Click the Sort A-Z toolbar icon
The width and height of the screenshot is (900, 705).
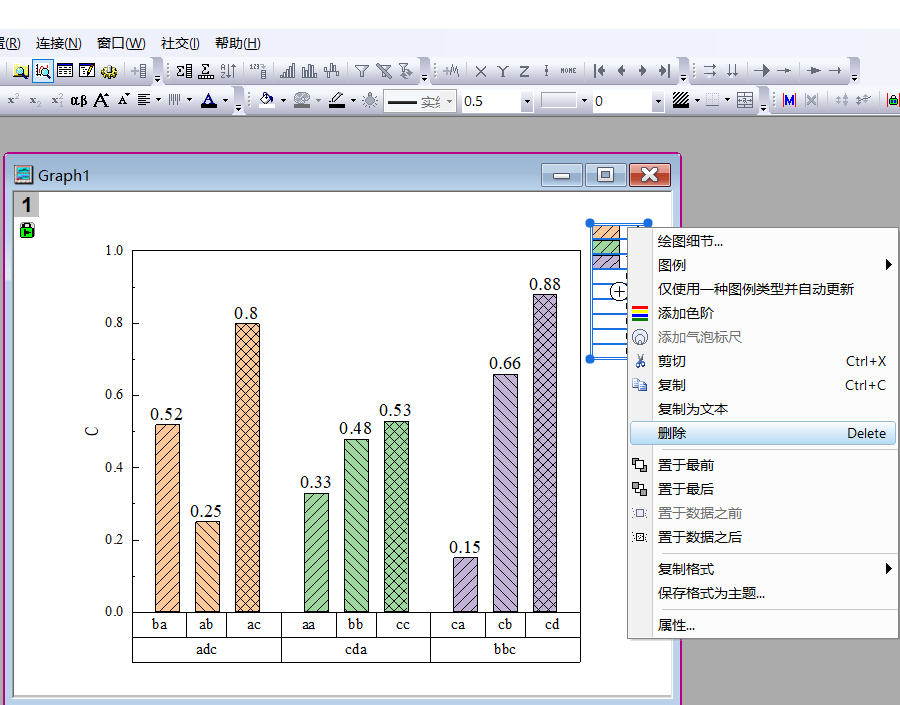click(228, 71)
